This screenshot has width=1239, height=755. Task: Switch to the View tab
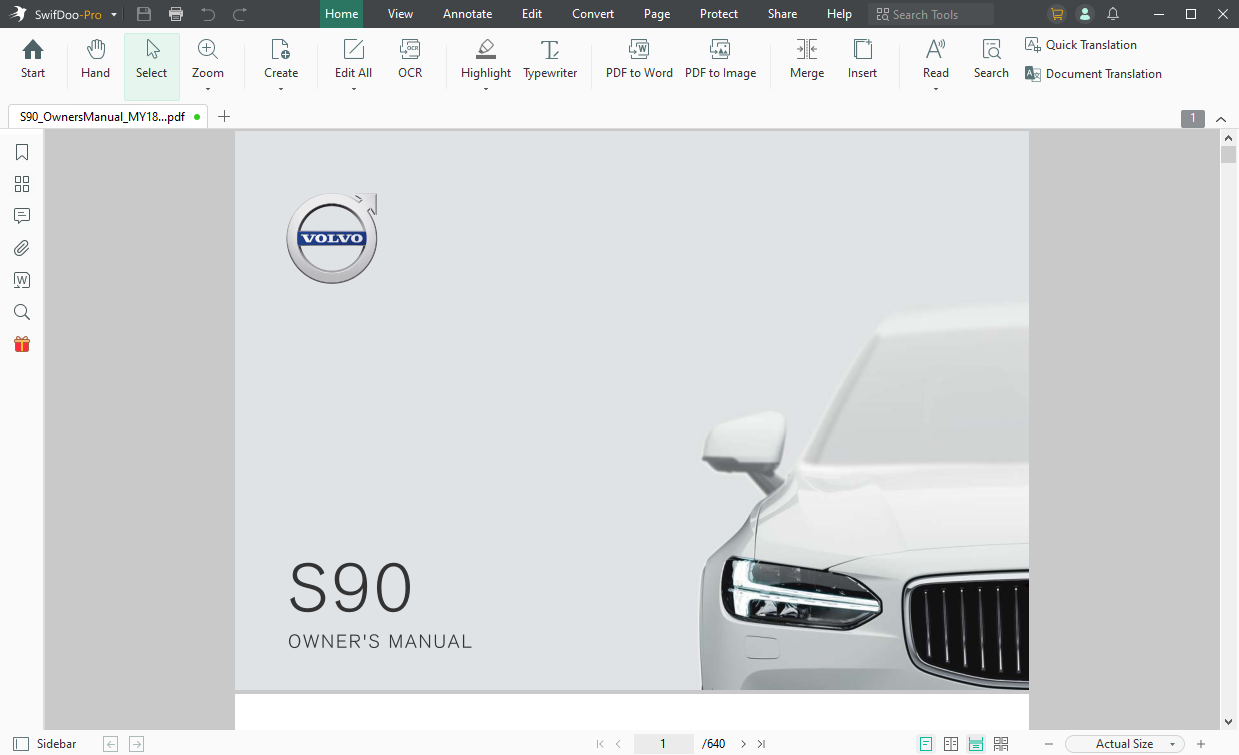pos(400,14)
